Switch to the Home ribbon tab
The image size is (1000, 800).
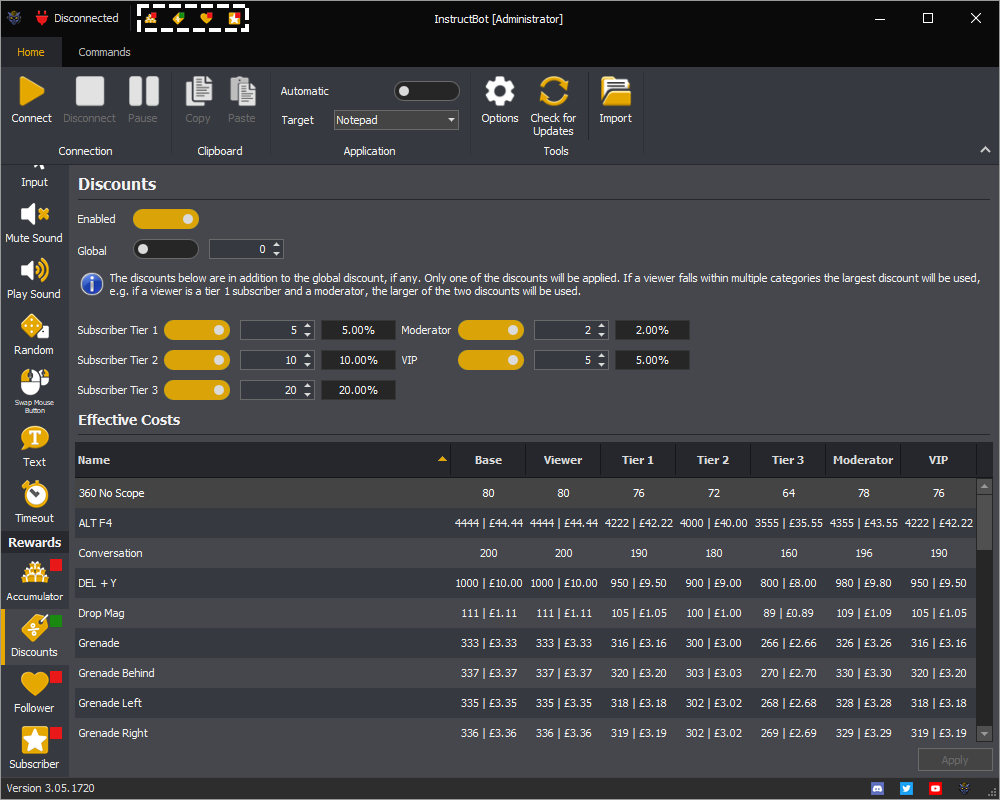click(31, 52)
